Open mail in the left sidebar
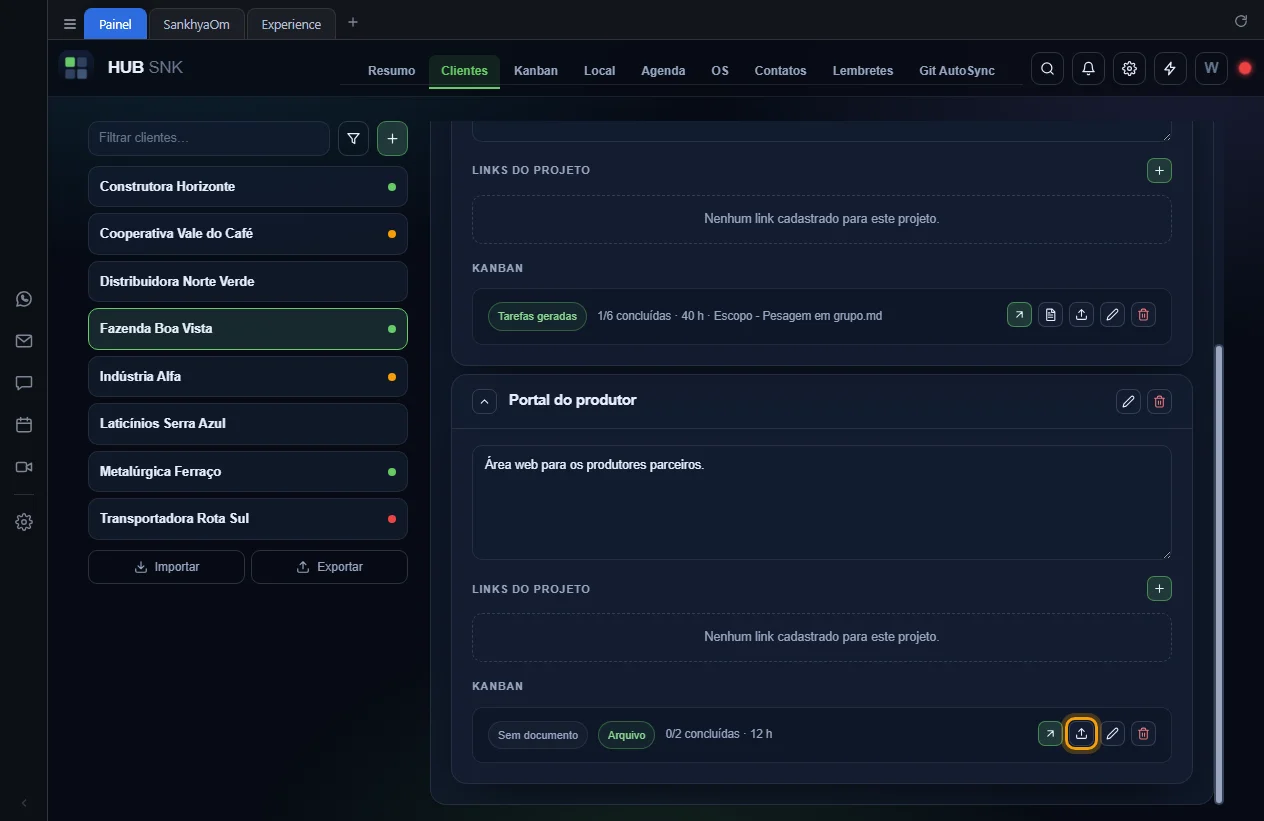 (x=24, y=341)
